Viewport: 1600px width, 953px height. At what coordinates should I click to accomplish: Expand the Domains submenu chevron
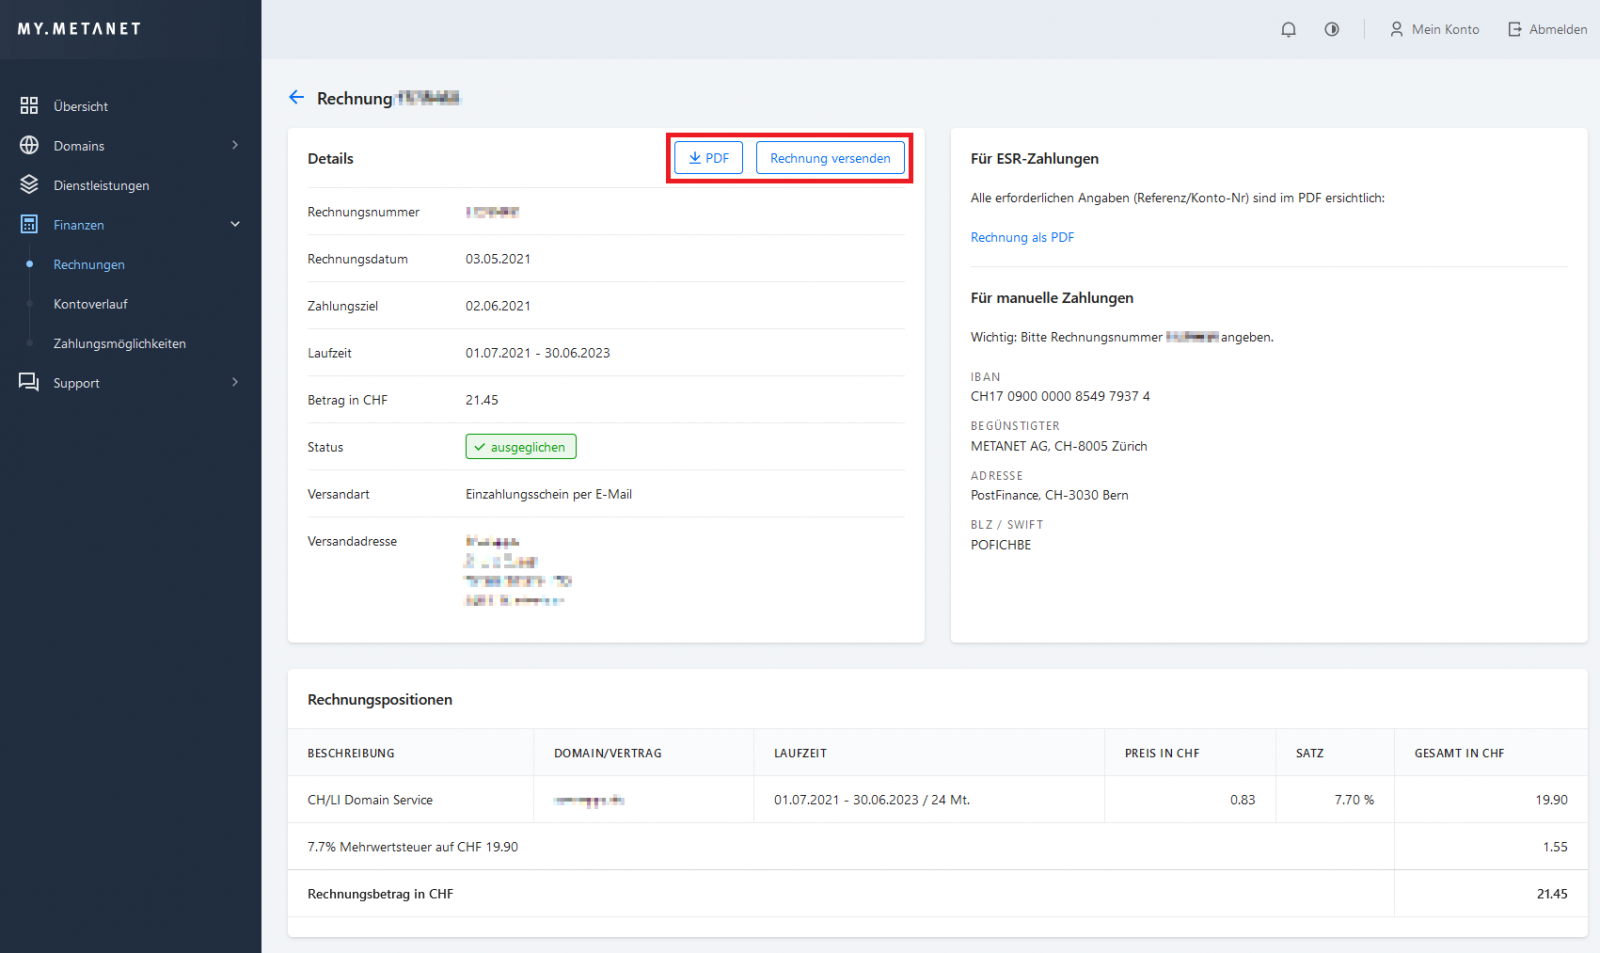click(235, 146)
